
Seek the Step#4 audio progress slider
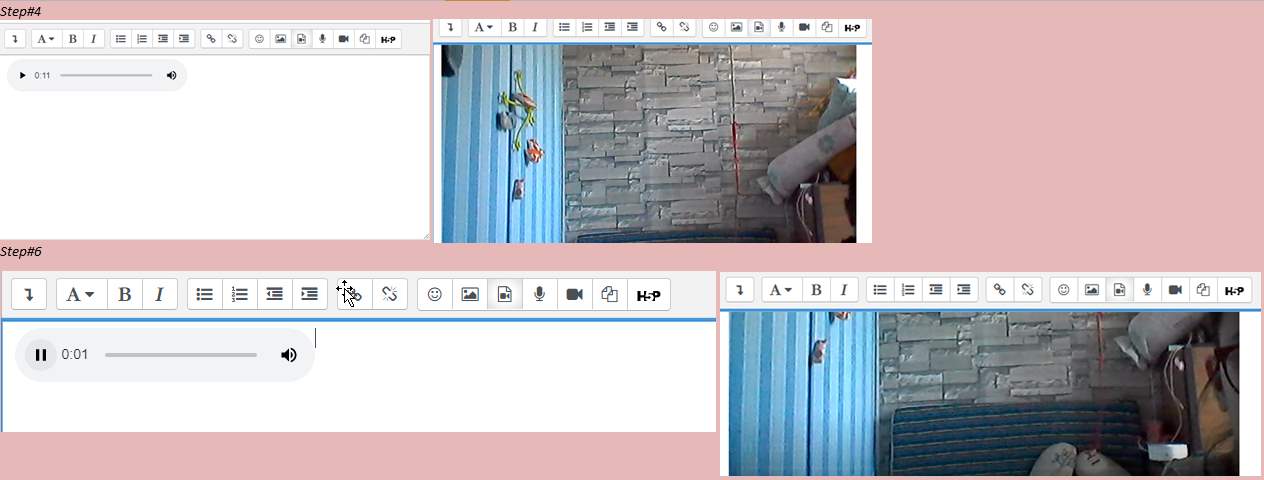(106, 75)
